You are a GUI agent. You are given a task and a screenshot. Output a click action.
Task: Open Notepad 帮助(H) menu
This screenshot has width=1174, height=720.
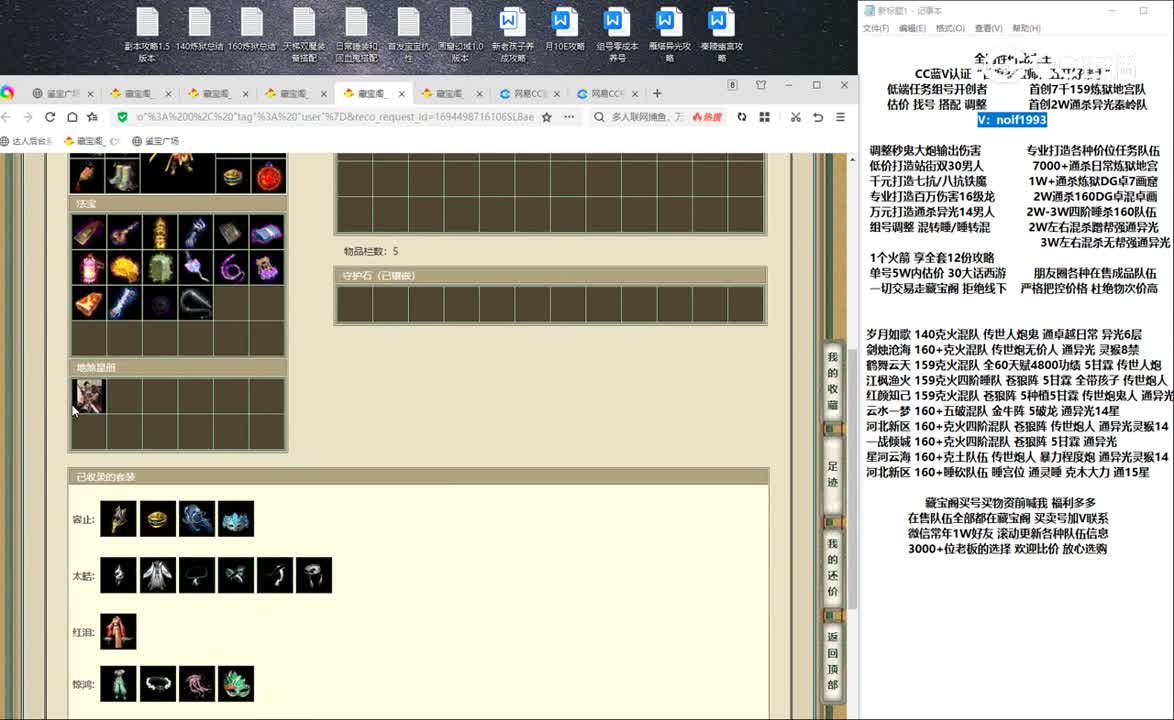pyautogui.click(x=1027, y=28)
